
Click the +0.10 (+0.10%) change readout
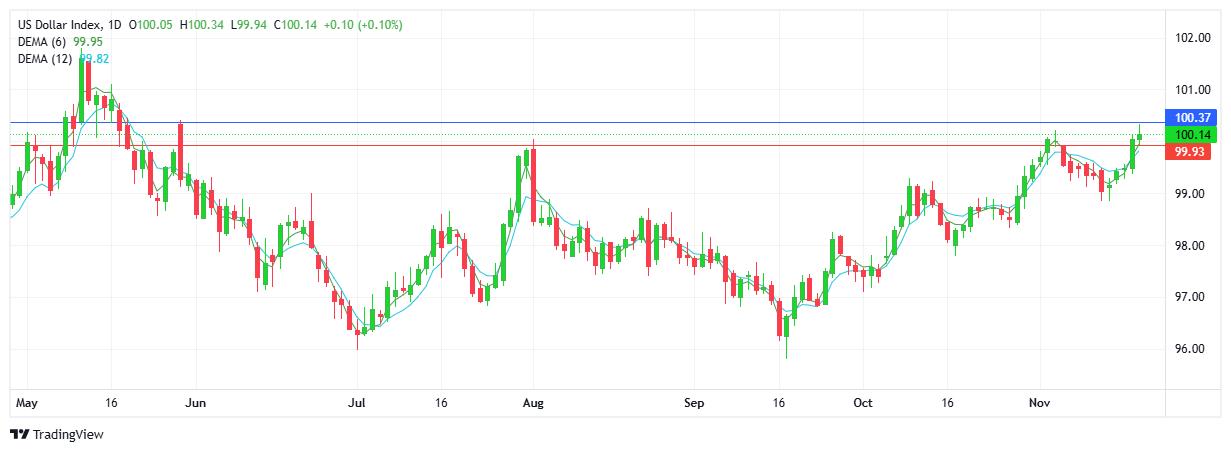tap(368, 24)
